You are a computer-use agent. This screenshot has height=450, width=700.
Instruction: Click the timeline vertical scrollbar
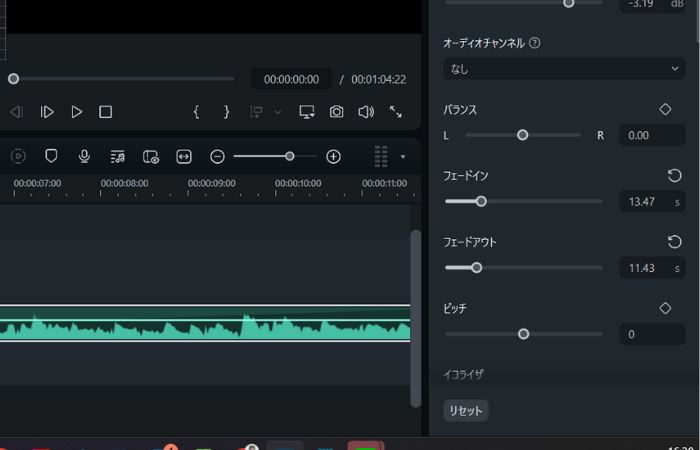click(x=416, y=318)
